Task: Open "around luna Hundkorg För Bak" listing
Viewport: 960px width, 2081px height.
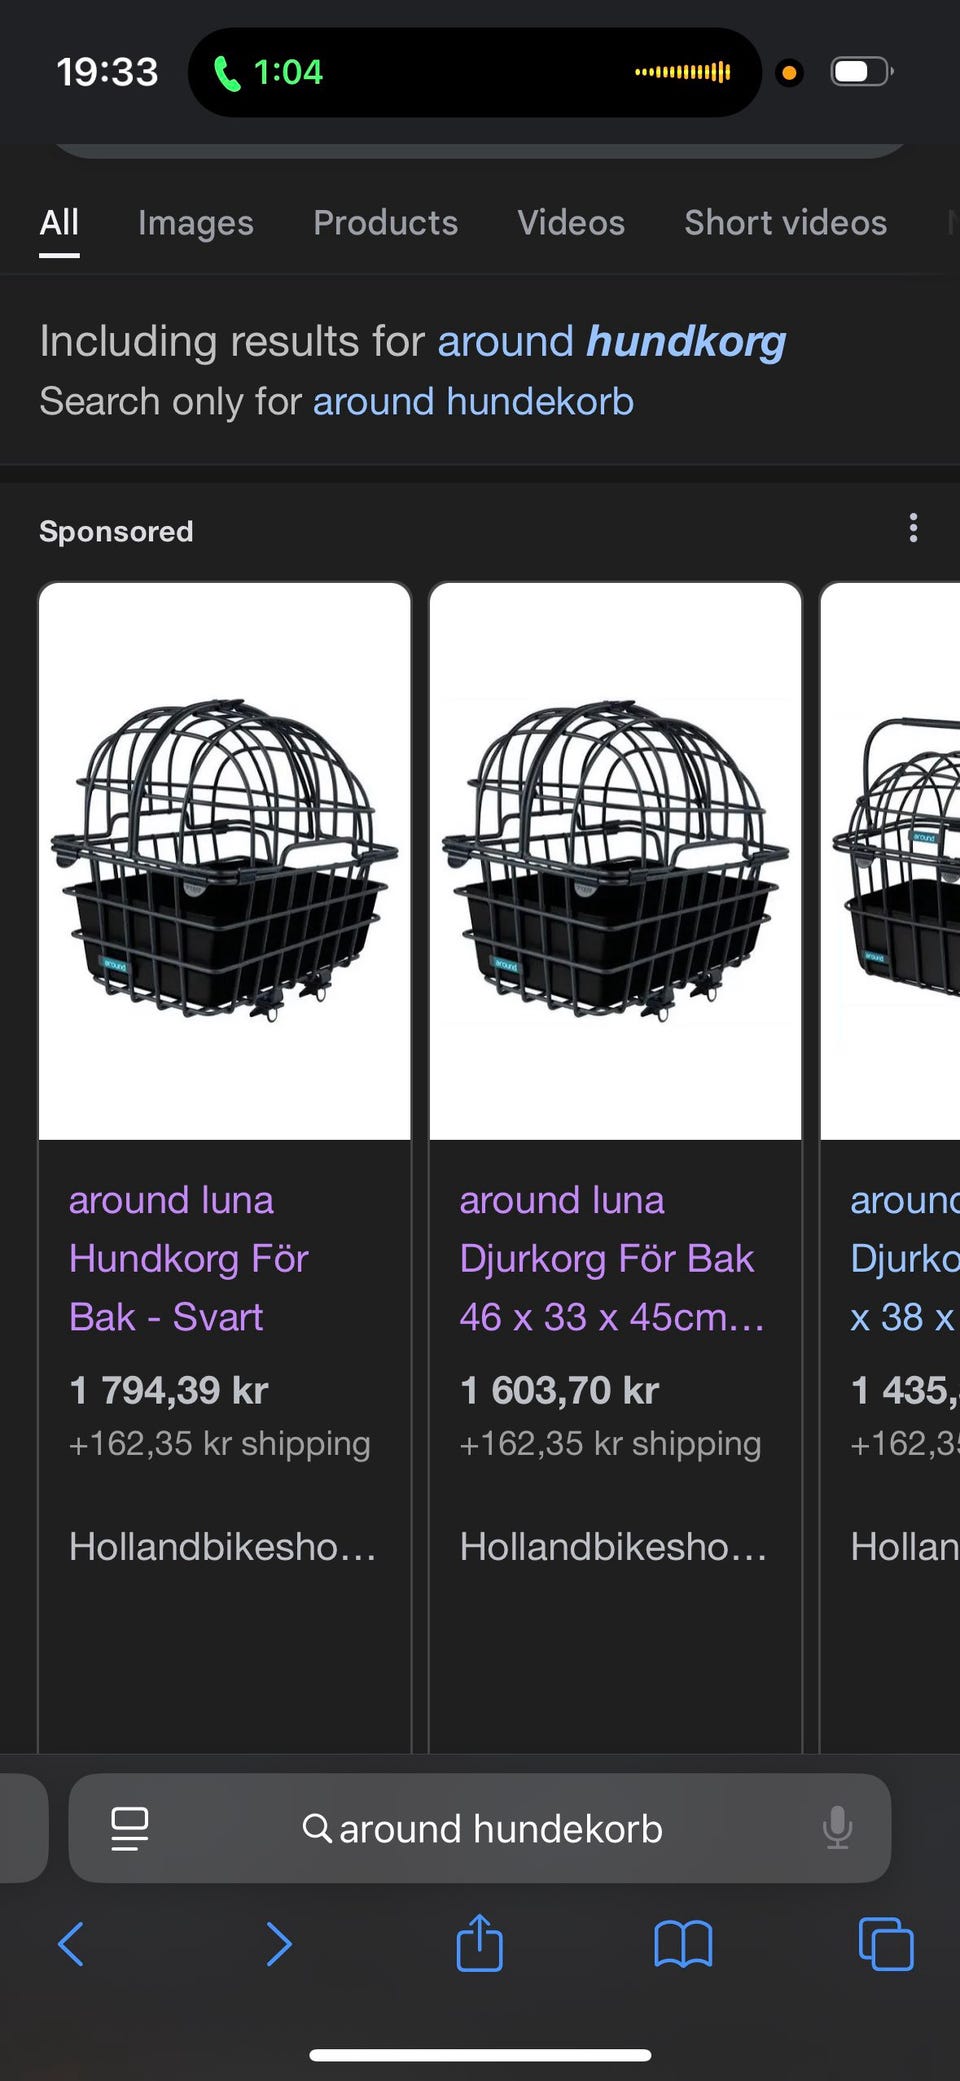Action: (x=188, y=1258)
